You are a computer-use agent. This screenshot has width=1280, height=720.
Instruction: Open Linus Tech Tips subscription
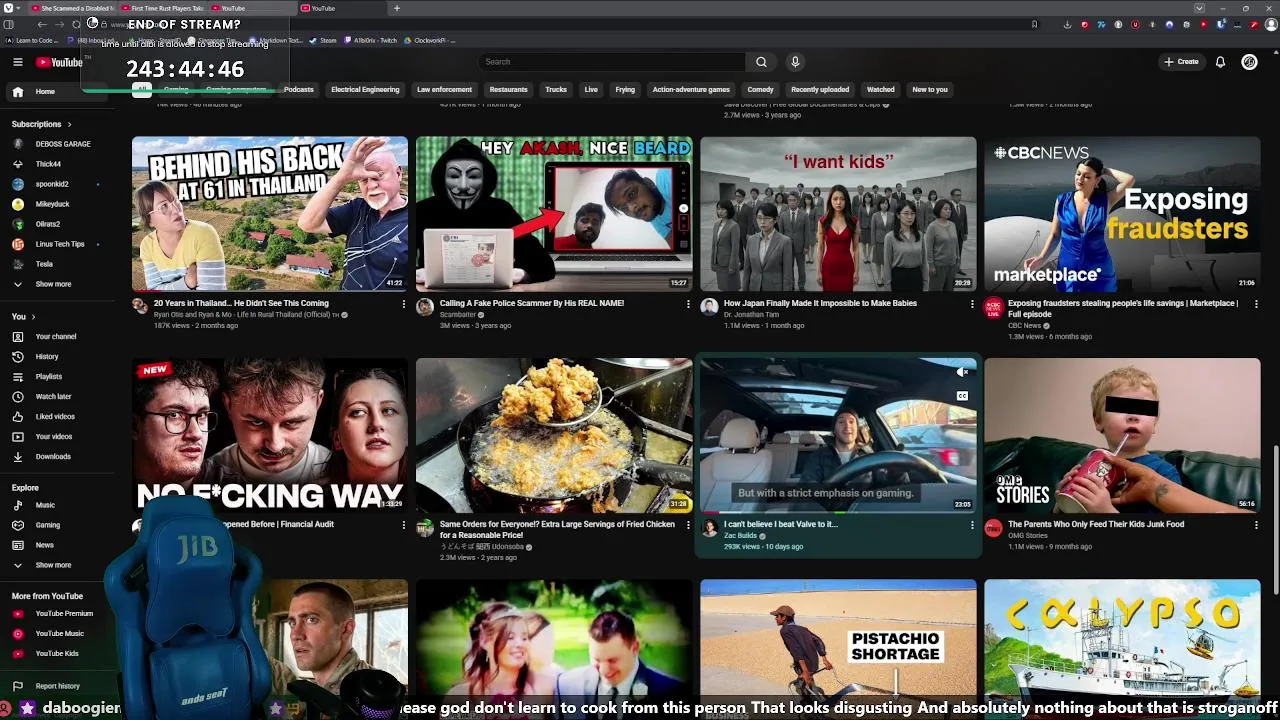(62, 244)
